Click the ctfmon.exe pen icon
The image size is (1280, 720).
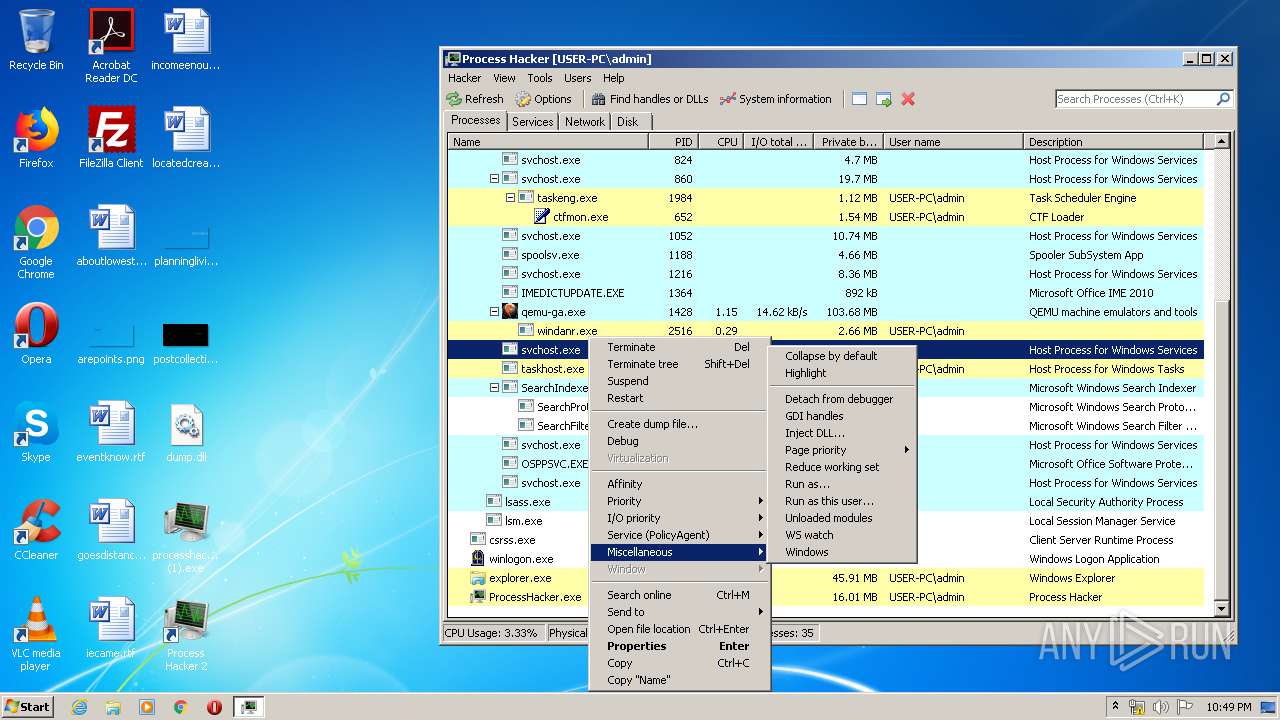pyautogui.click(x=542, y=217)
